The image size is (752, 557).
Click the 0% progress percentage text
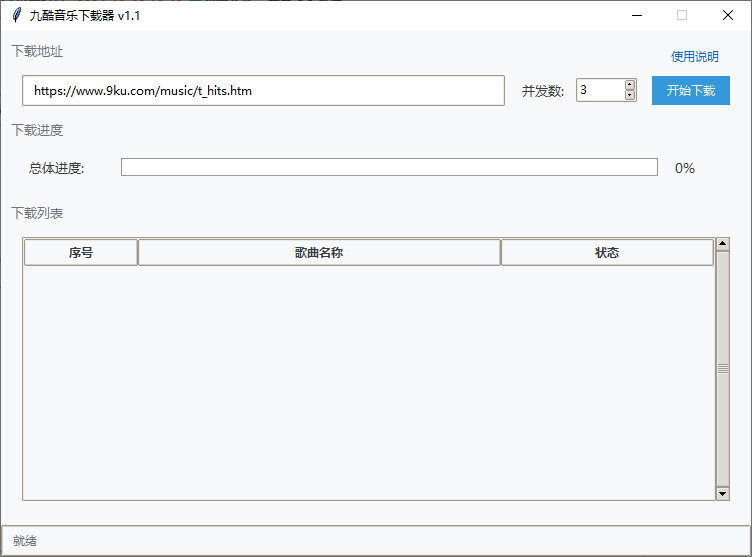click(x=685, y=168)
